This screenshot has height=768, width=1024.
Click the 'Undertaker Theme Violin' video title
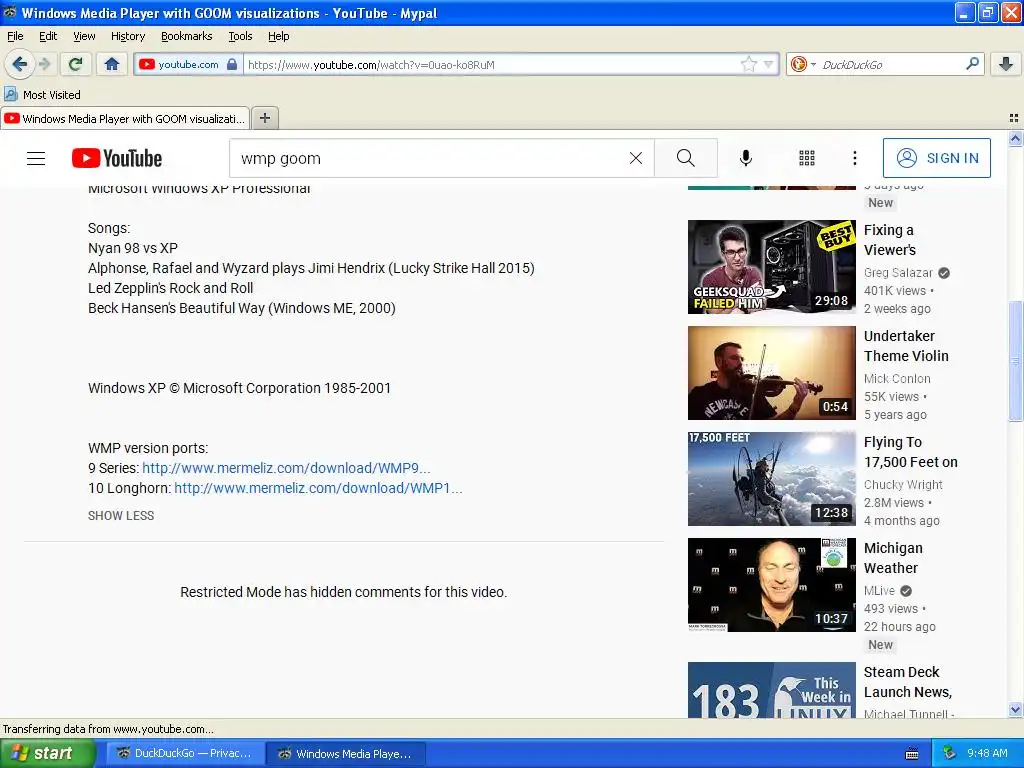(x=906, y=345)
